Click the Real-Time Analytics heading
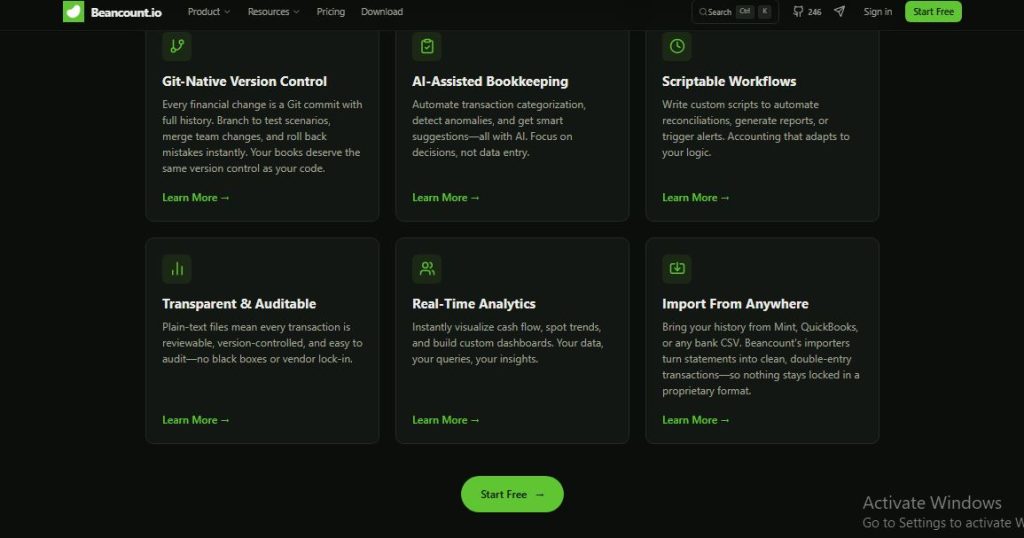 (x=473, y=304)
